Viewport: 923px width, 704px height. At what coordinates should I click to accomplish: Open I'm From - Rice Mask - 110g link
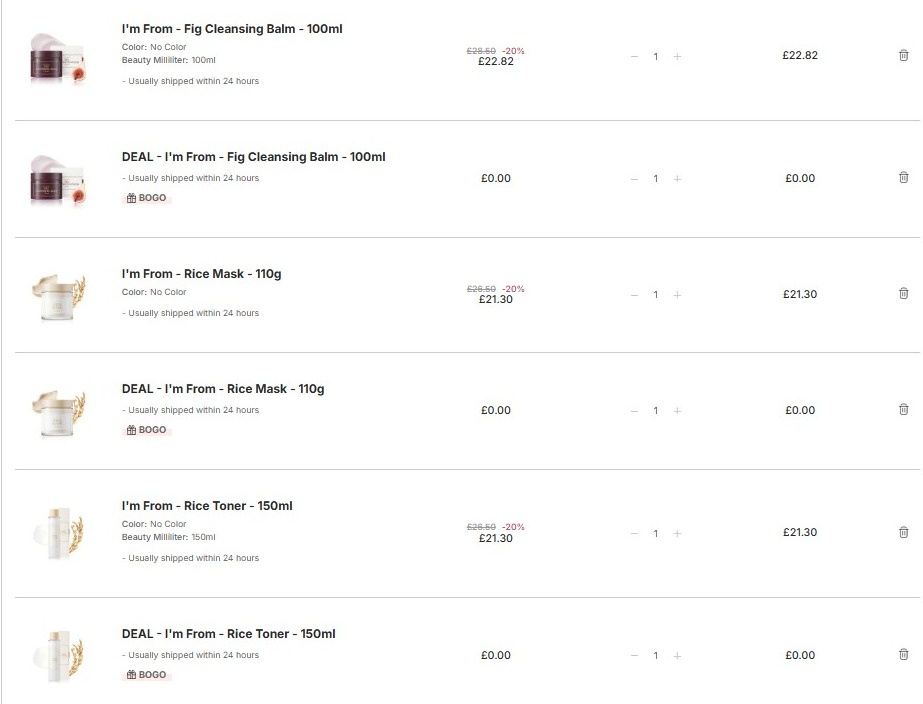tap(201, 274)
